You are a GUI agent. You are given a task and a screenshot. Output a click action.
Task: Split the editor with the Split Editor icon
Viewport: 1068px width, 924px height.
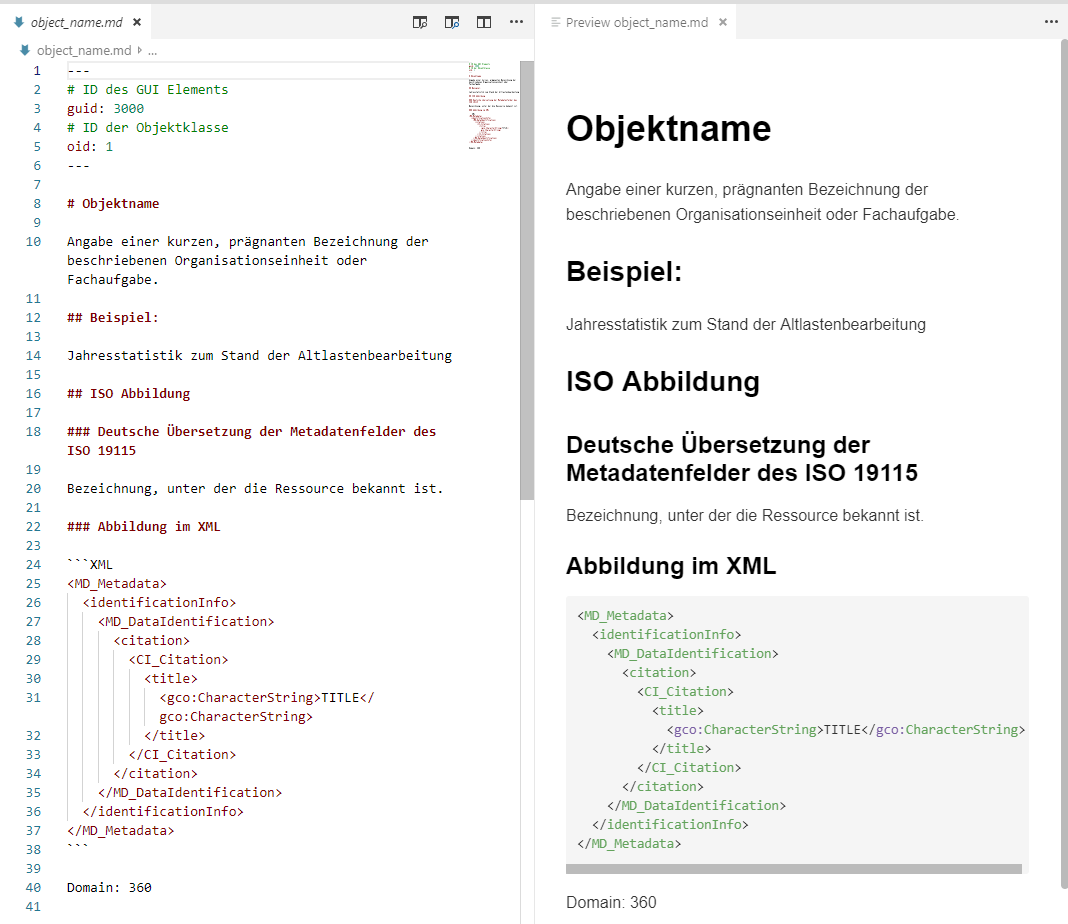(483, 21)
